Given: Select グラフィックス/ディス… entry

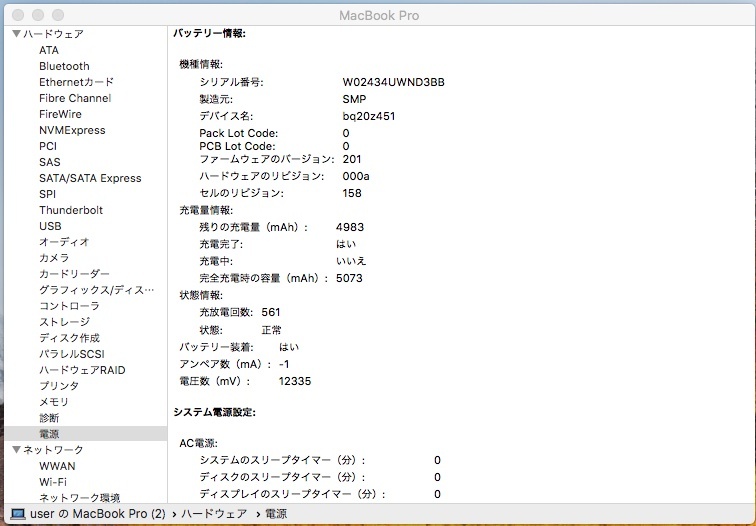Looking at the screenshot, I should [96, 290].
